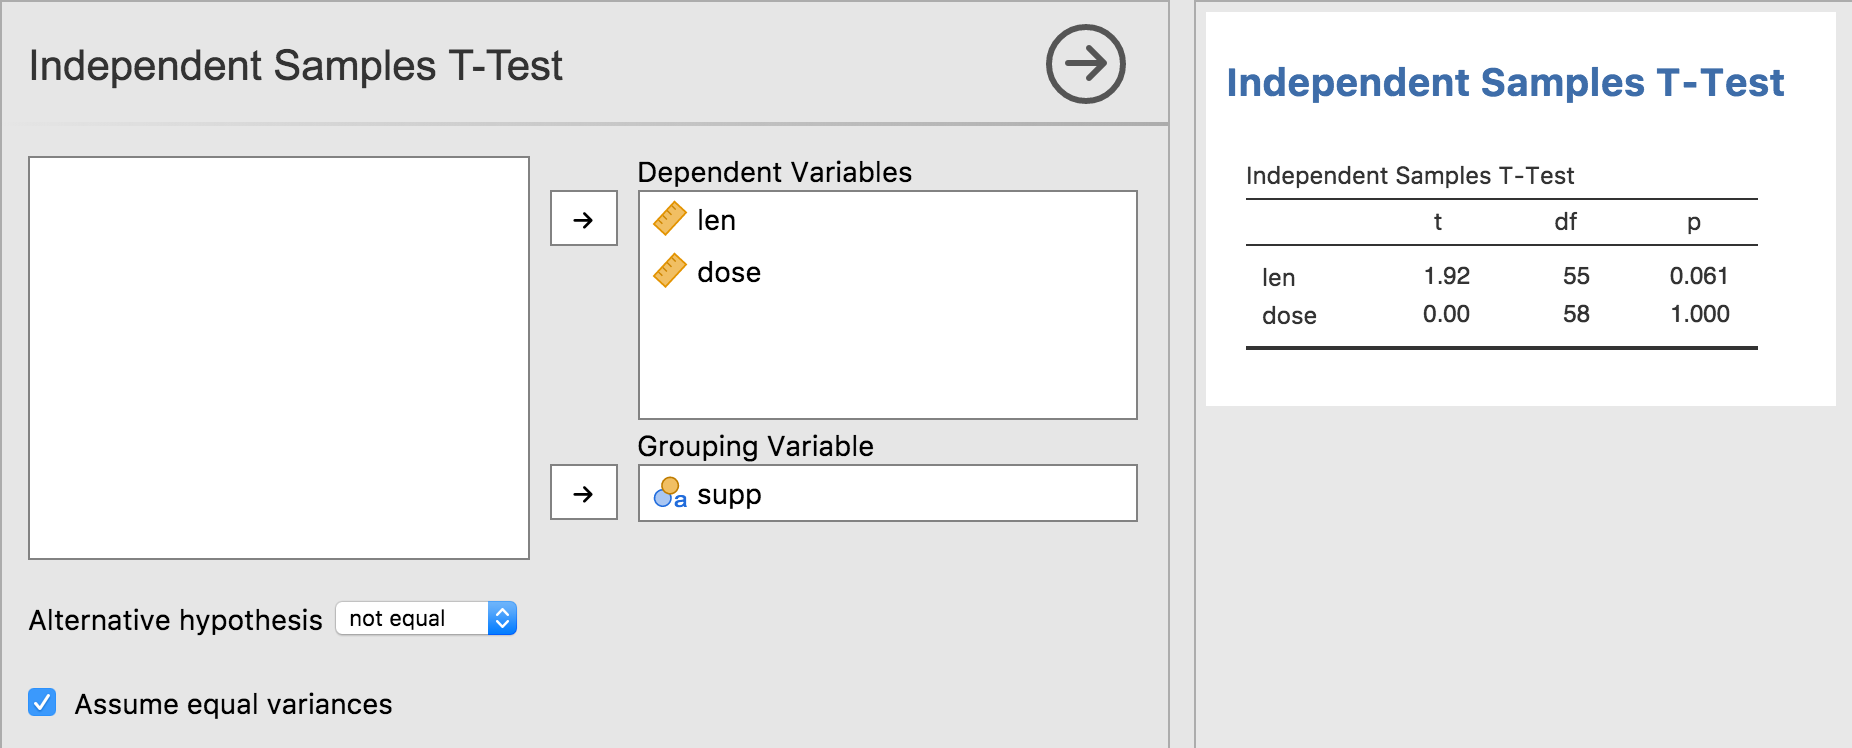
Task: Click the circled arrow to hide options panel
Action: pos(1085,64)
